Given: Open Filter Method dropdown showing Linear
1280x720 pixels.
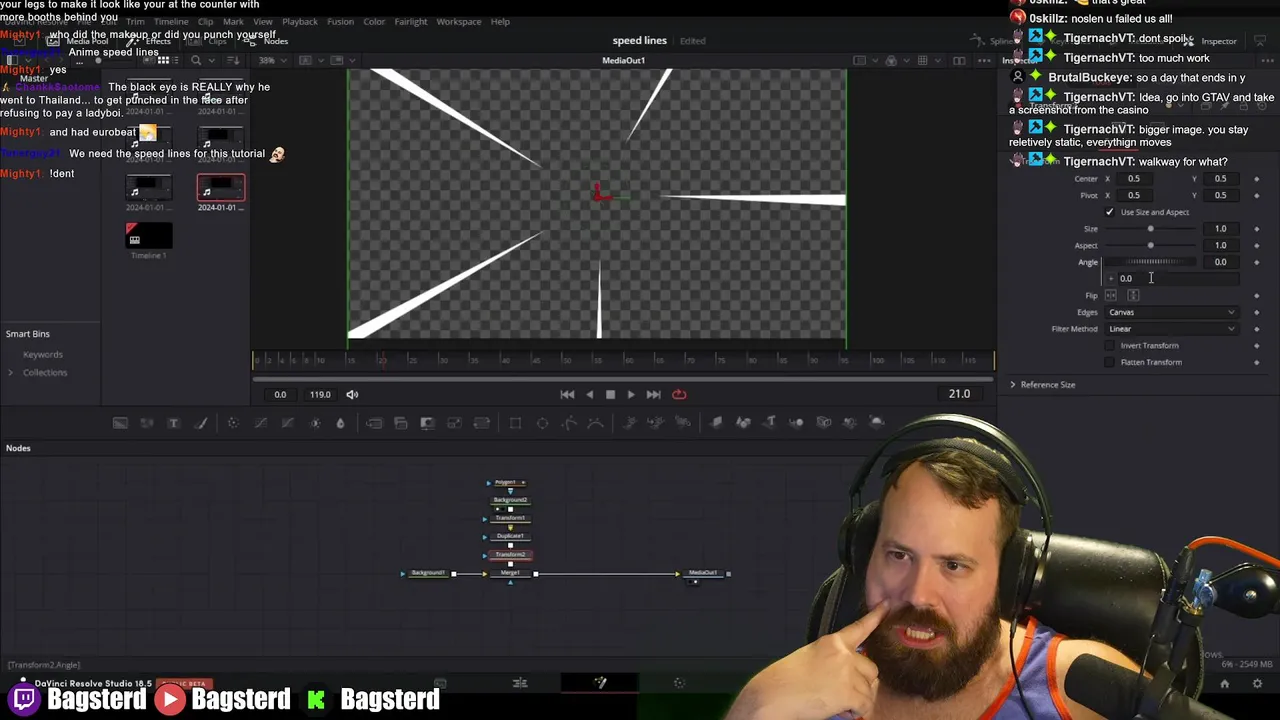Looking at the screenshot, I should 1171,329.
